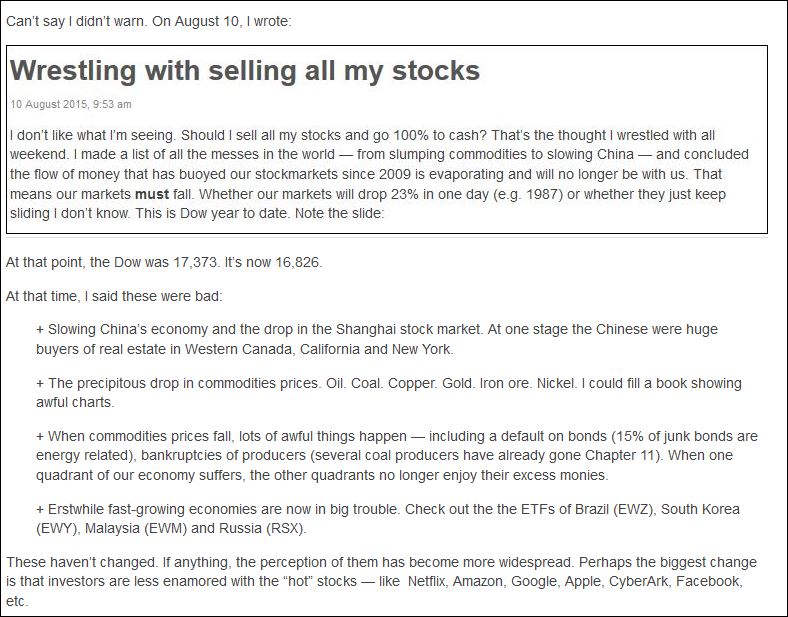Click the word 'CyberArk' in the closing paragraph
Screen dimensions: 788x617
pyautogui.click(x=638, y=581)
